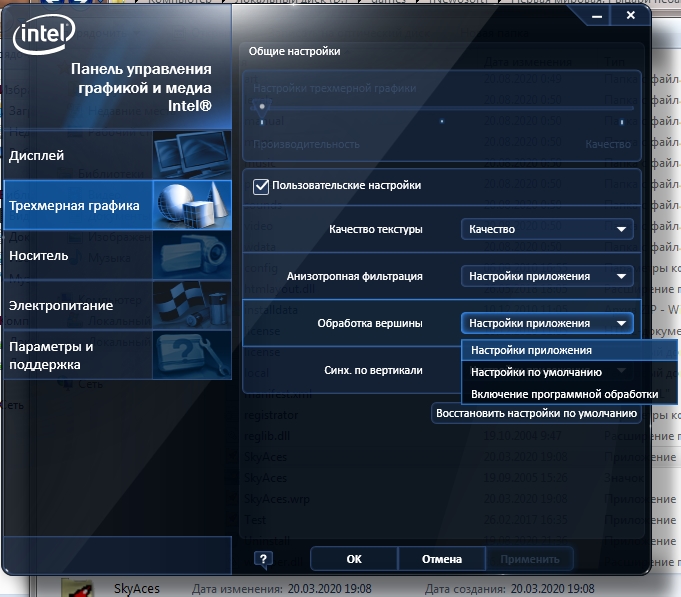The width and height of the screenshot is (681, 597).
Task: Minimize the Intel control panel window
Action: tap(597, 16)
